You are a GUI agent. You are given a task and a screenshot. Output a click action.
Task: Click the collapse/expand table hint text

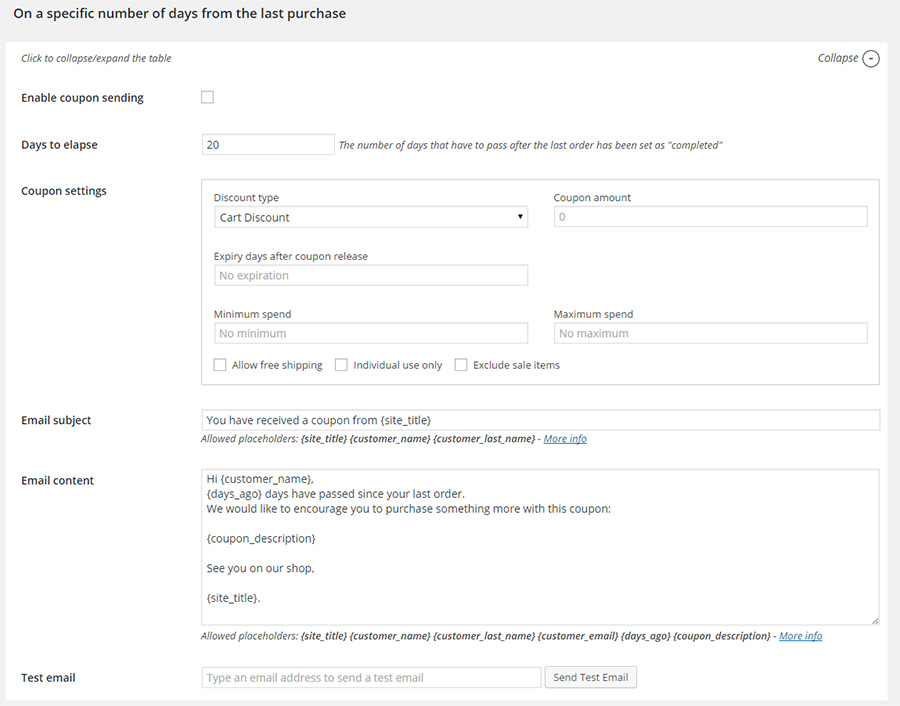96,58
